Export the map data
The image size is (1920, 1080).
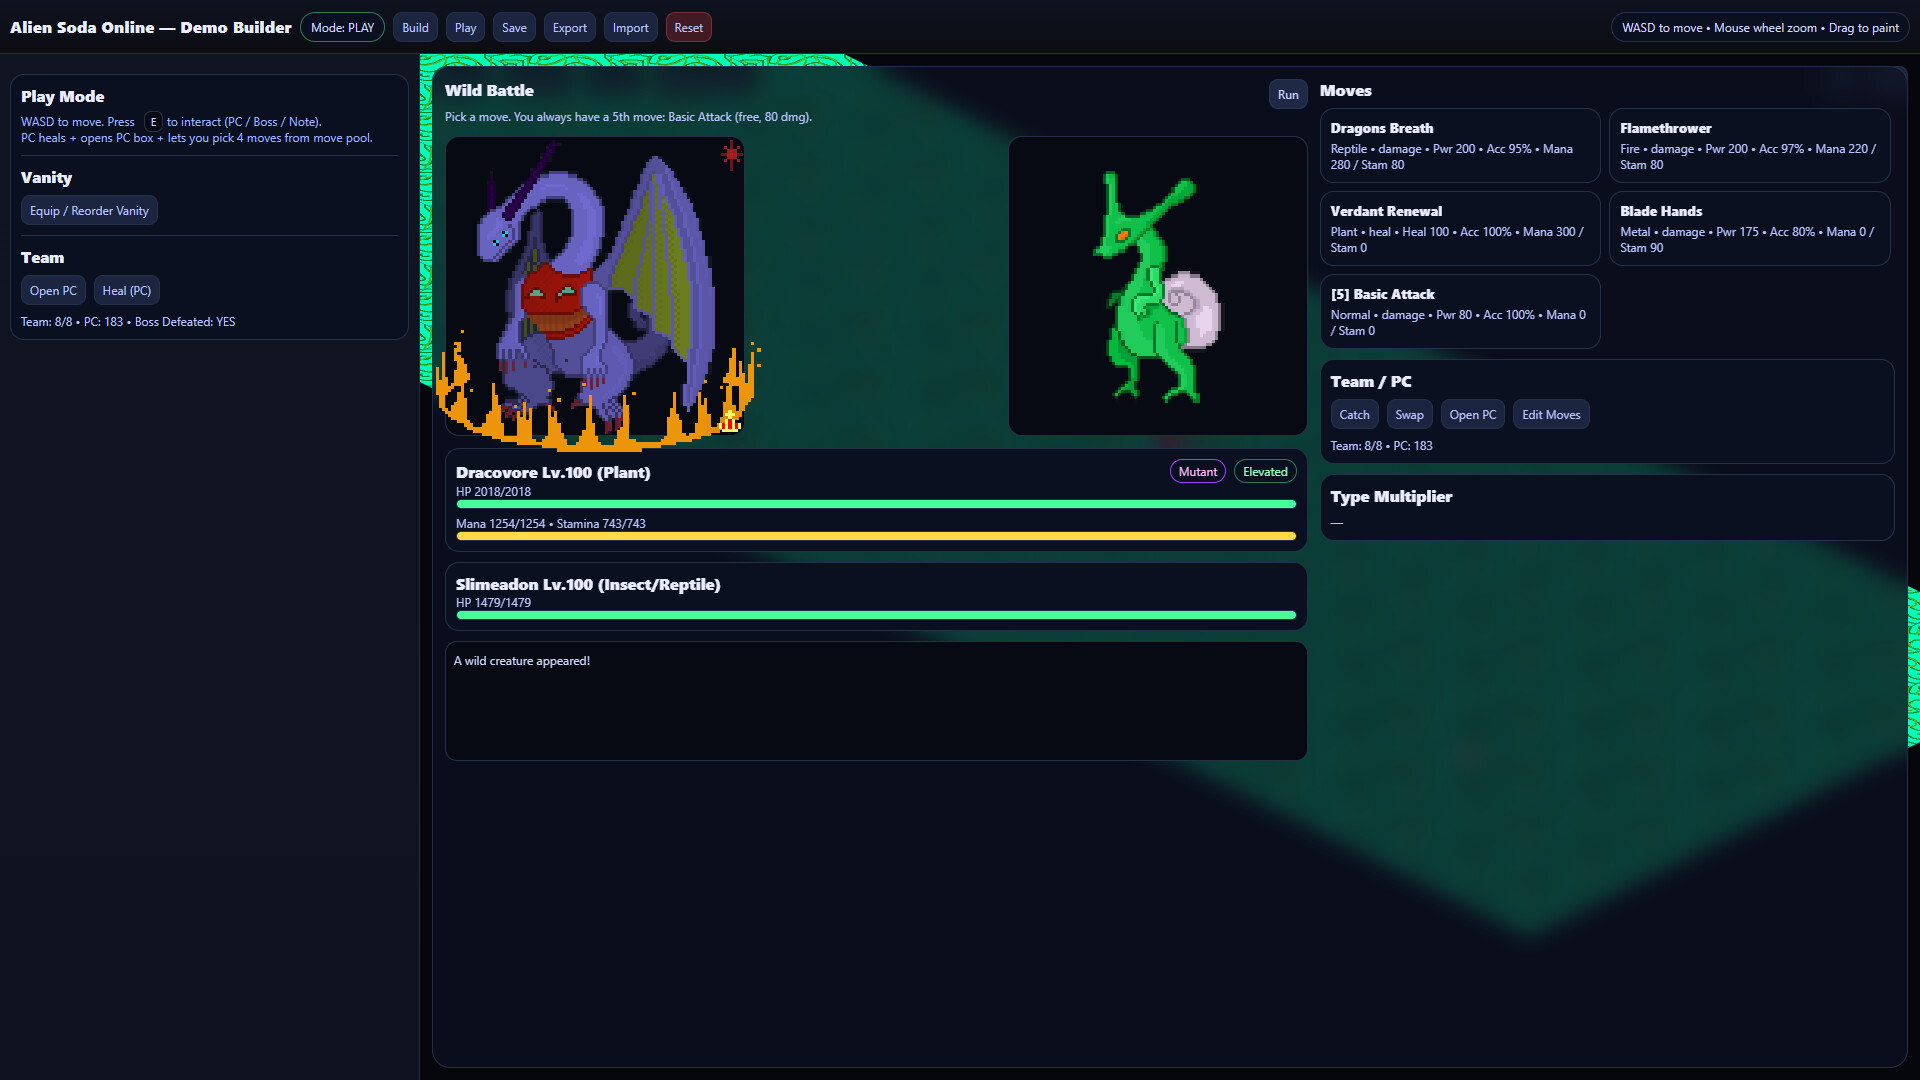coord(569,27)
